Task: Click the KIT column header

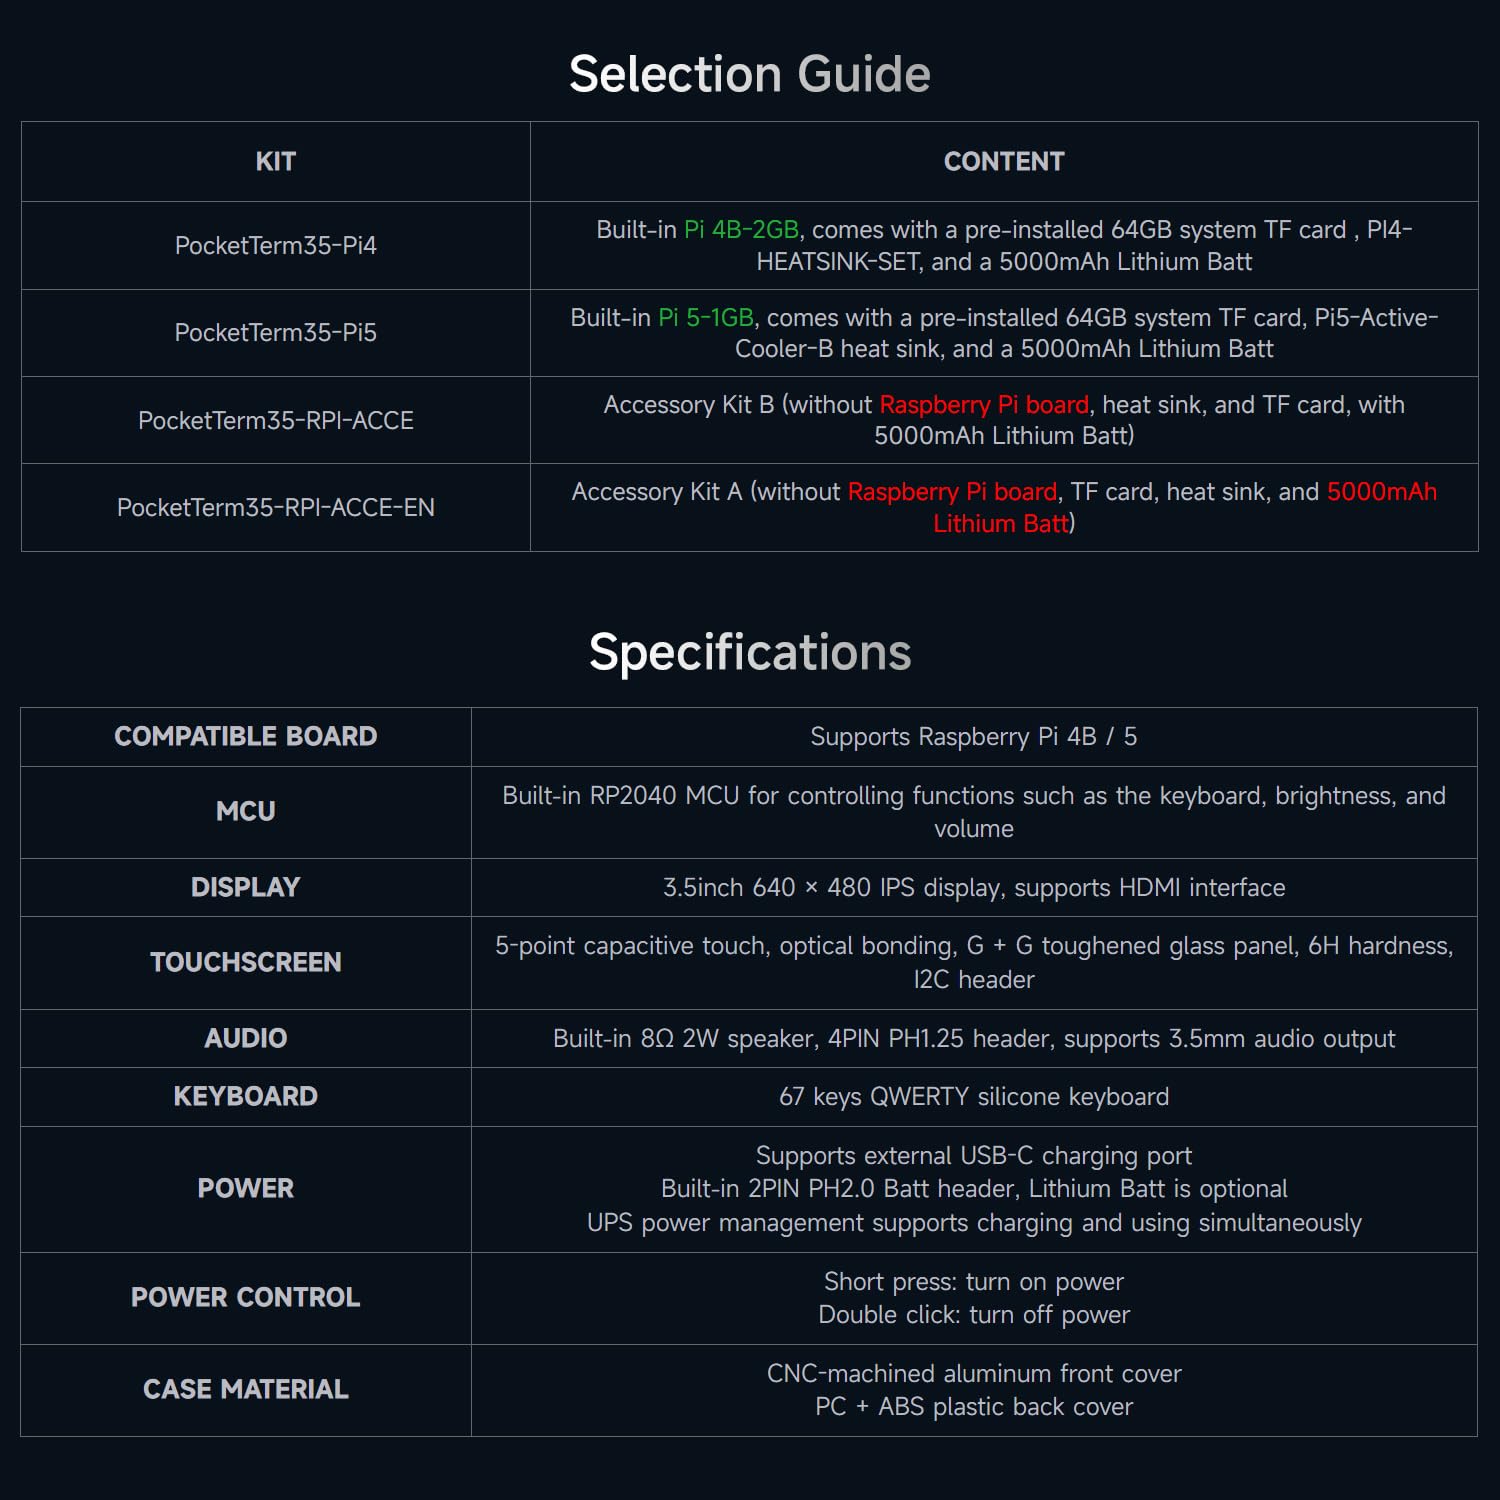Action: pos(276,162)
